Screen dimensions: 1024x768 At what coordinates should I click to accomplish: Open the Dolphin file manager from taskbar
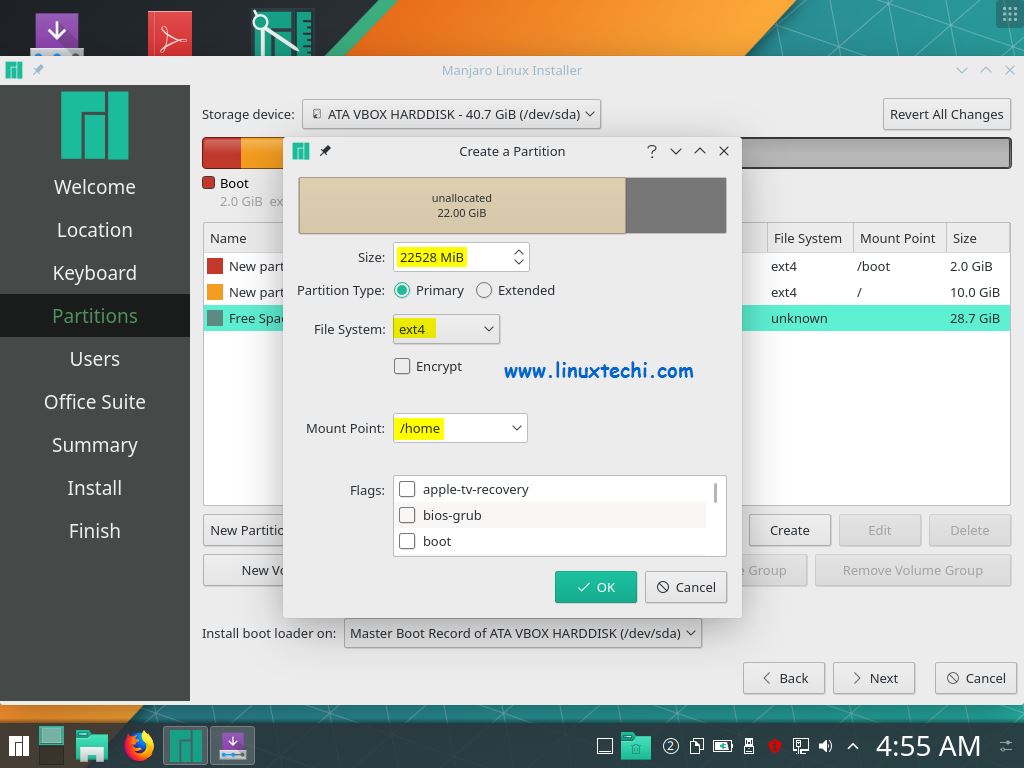(92, 745)
